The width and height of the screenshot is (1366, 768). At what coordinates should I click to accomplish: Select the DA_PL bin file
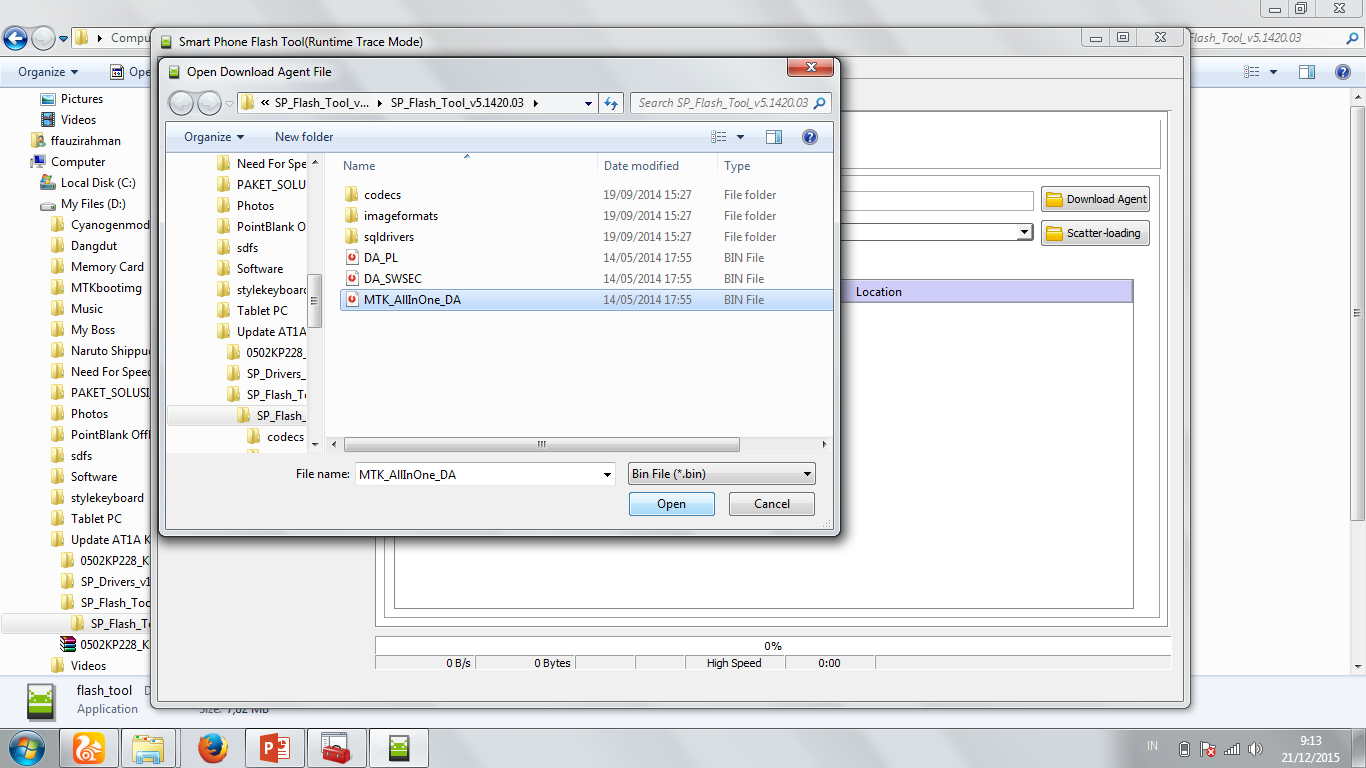[585, 258]
